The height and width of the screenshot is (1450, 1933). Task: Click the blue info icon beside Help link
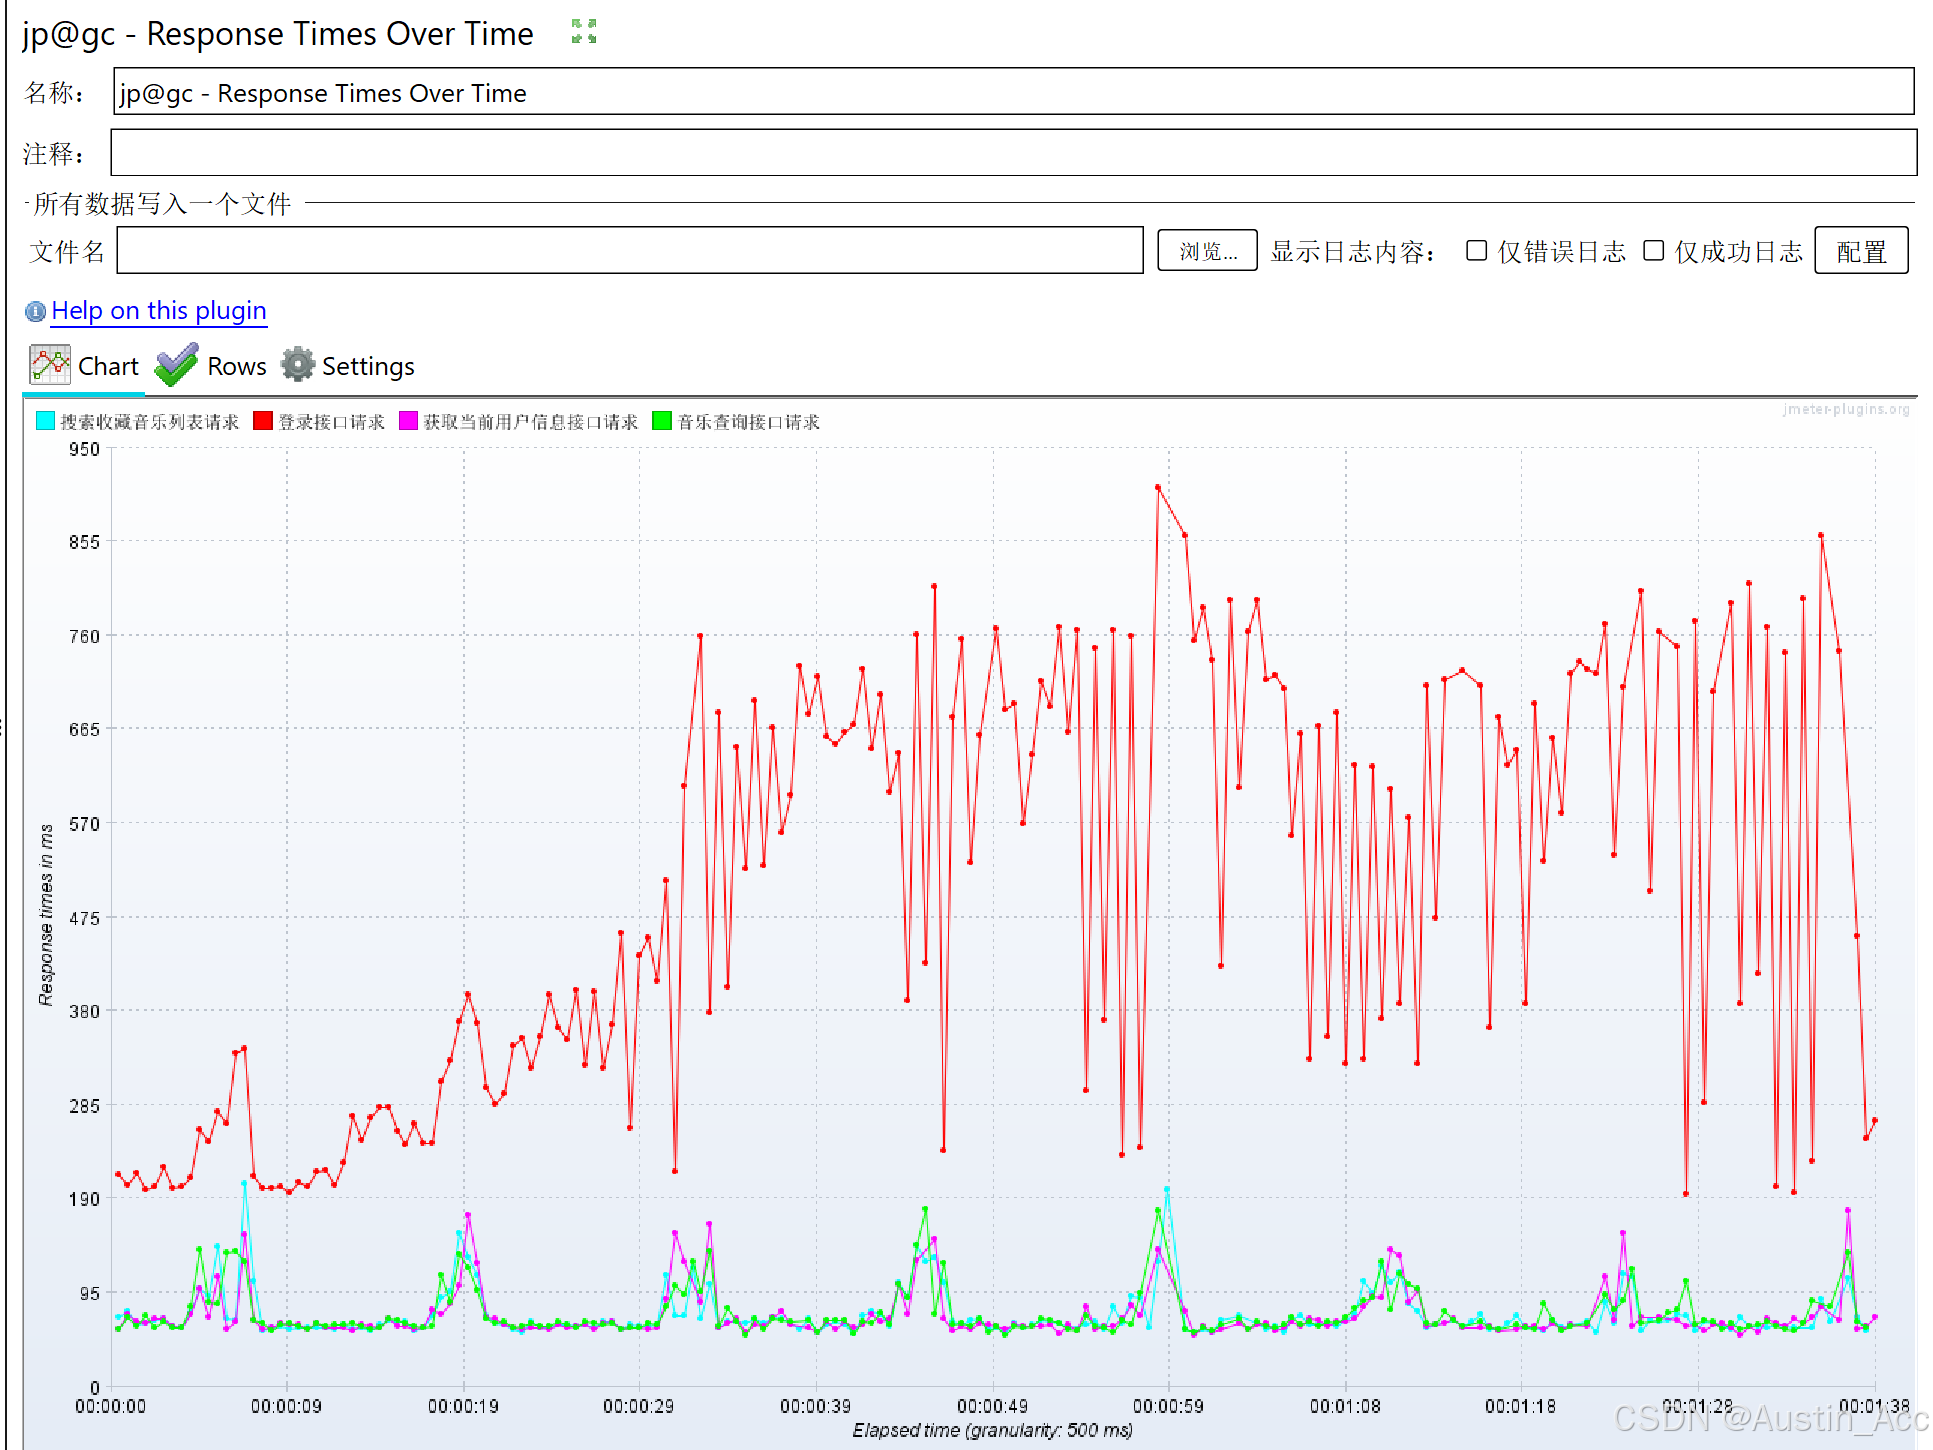coord(35,312)
